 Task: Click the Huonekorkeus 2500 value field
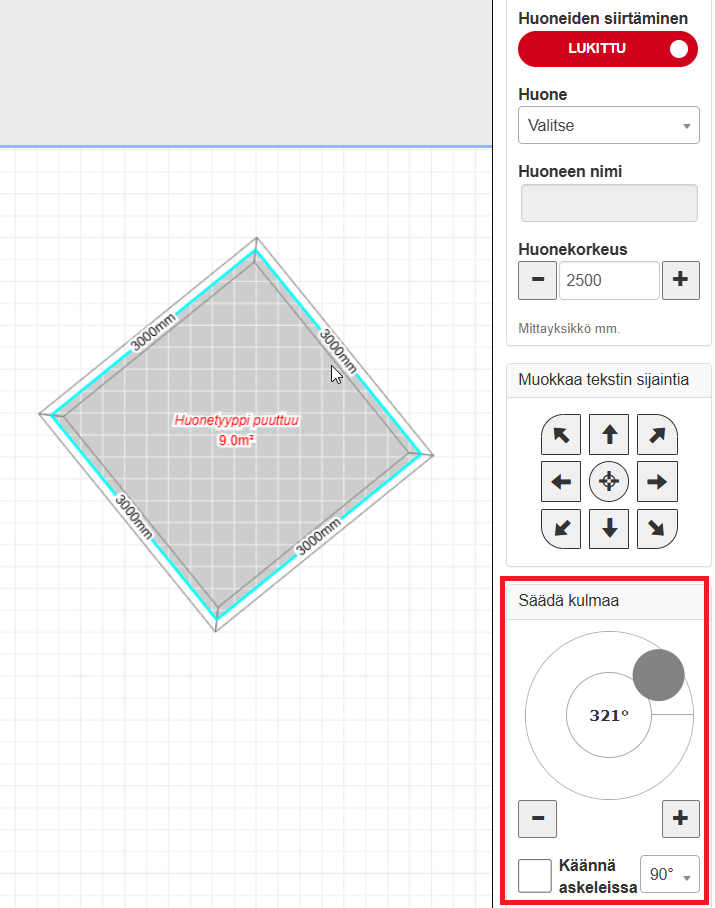tap(609, 280)
